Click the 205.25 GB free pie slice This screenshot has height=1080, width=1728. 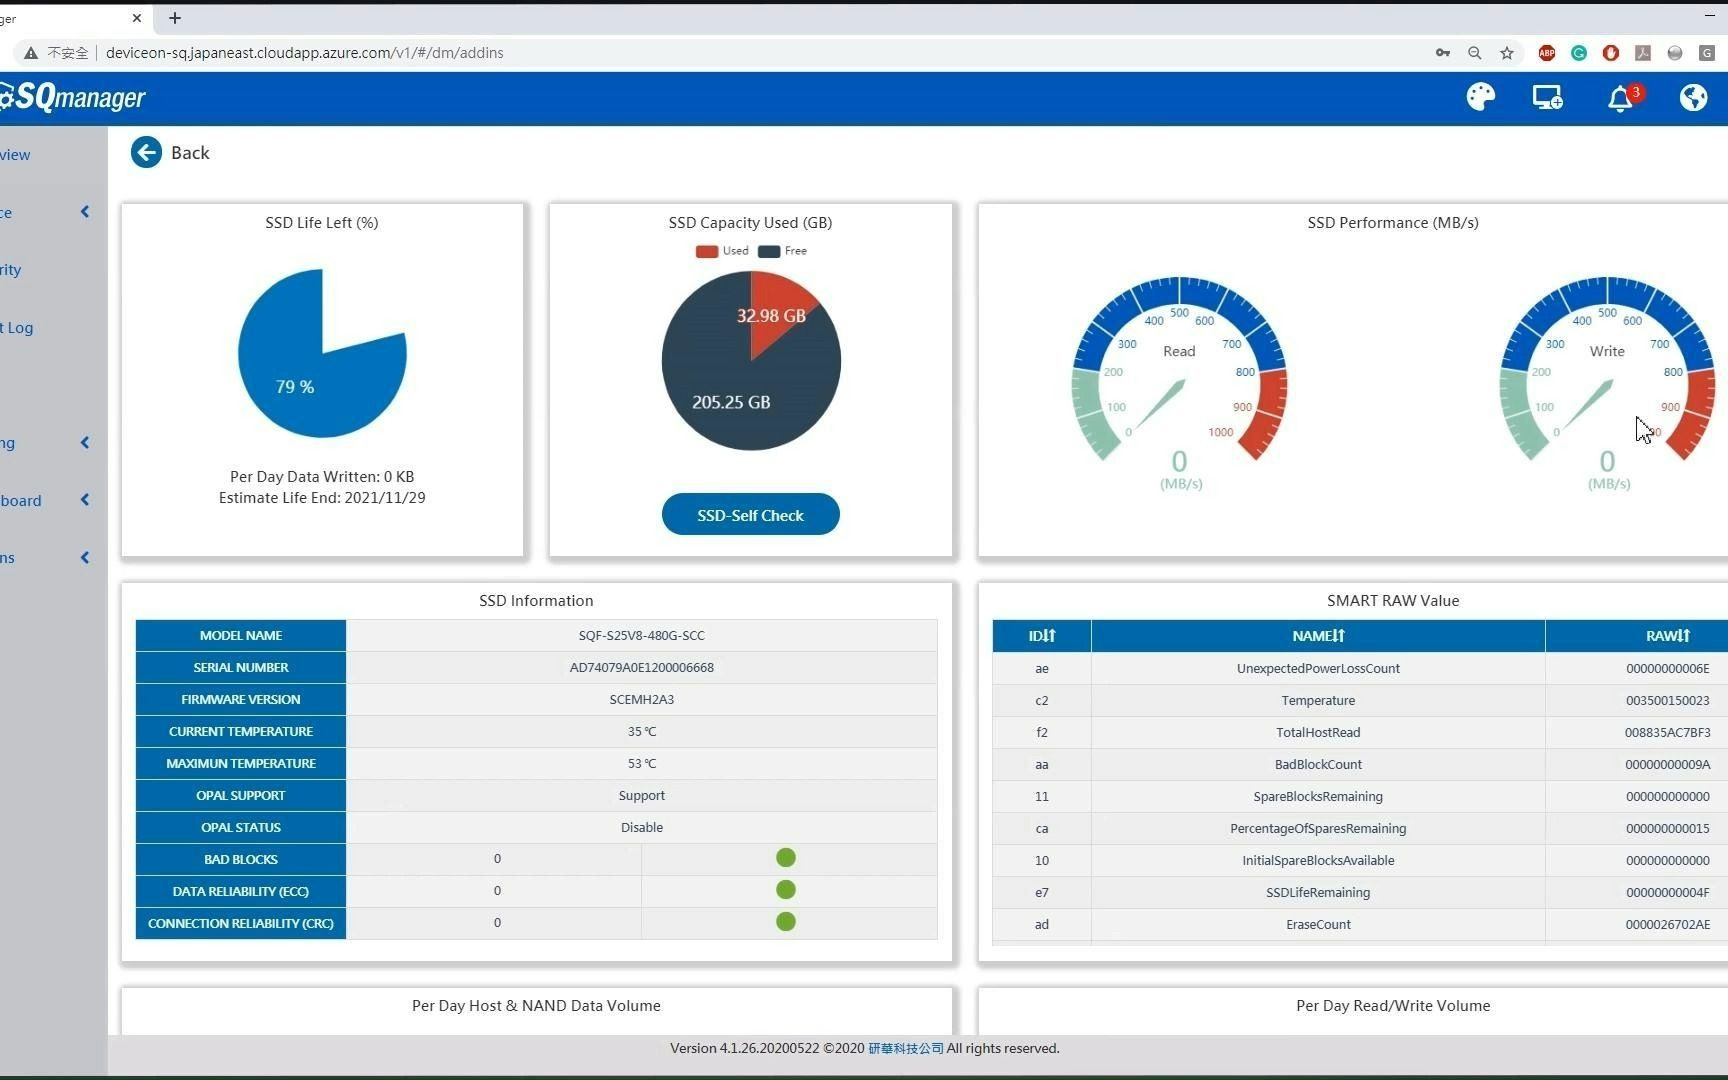click(x=731, y=402)
